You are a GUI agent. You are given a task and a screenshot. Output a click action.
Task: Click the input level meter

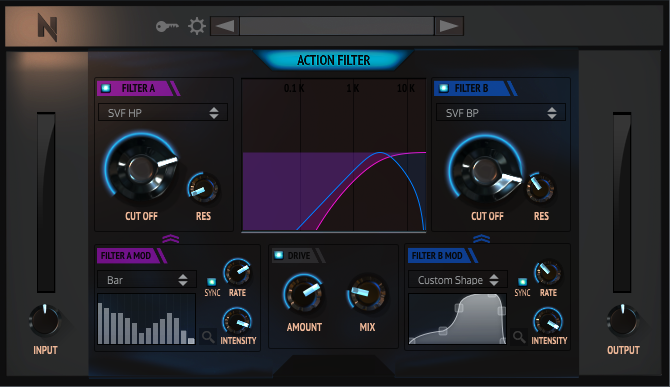tap(46, 202)
